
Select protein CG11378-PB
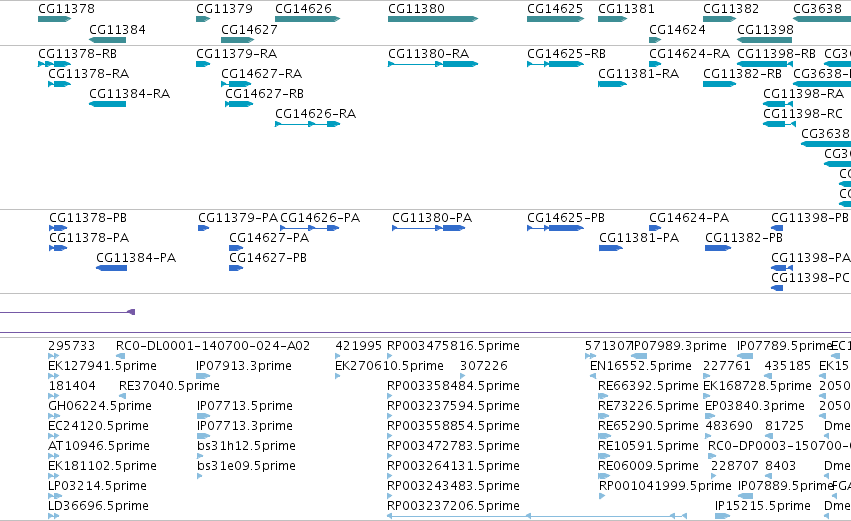88,218
